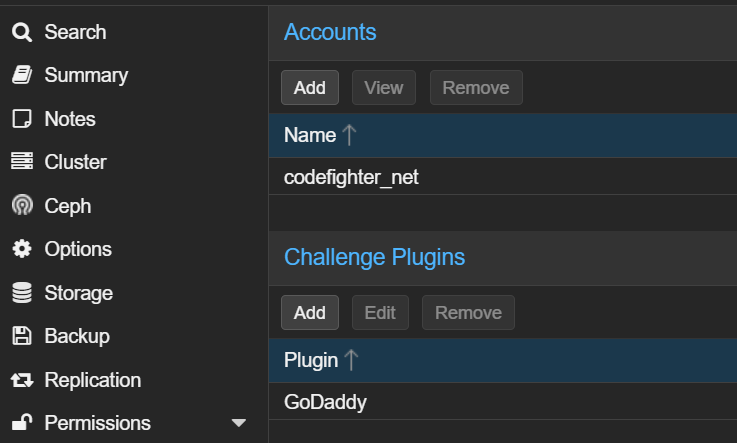
Task: Expand the Permissions submenu arrow
Action: [x=239, y=423]
